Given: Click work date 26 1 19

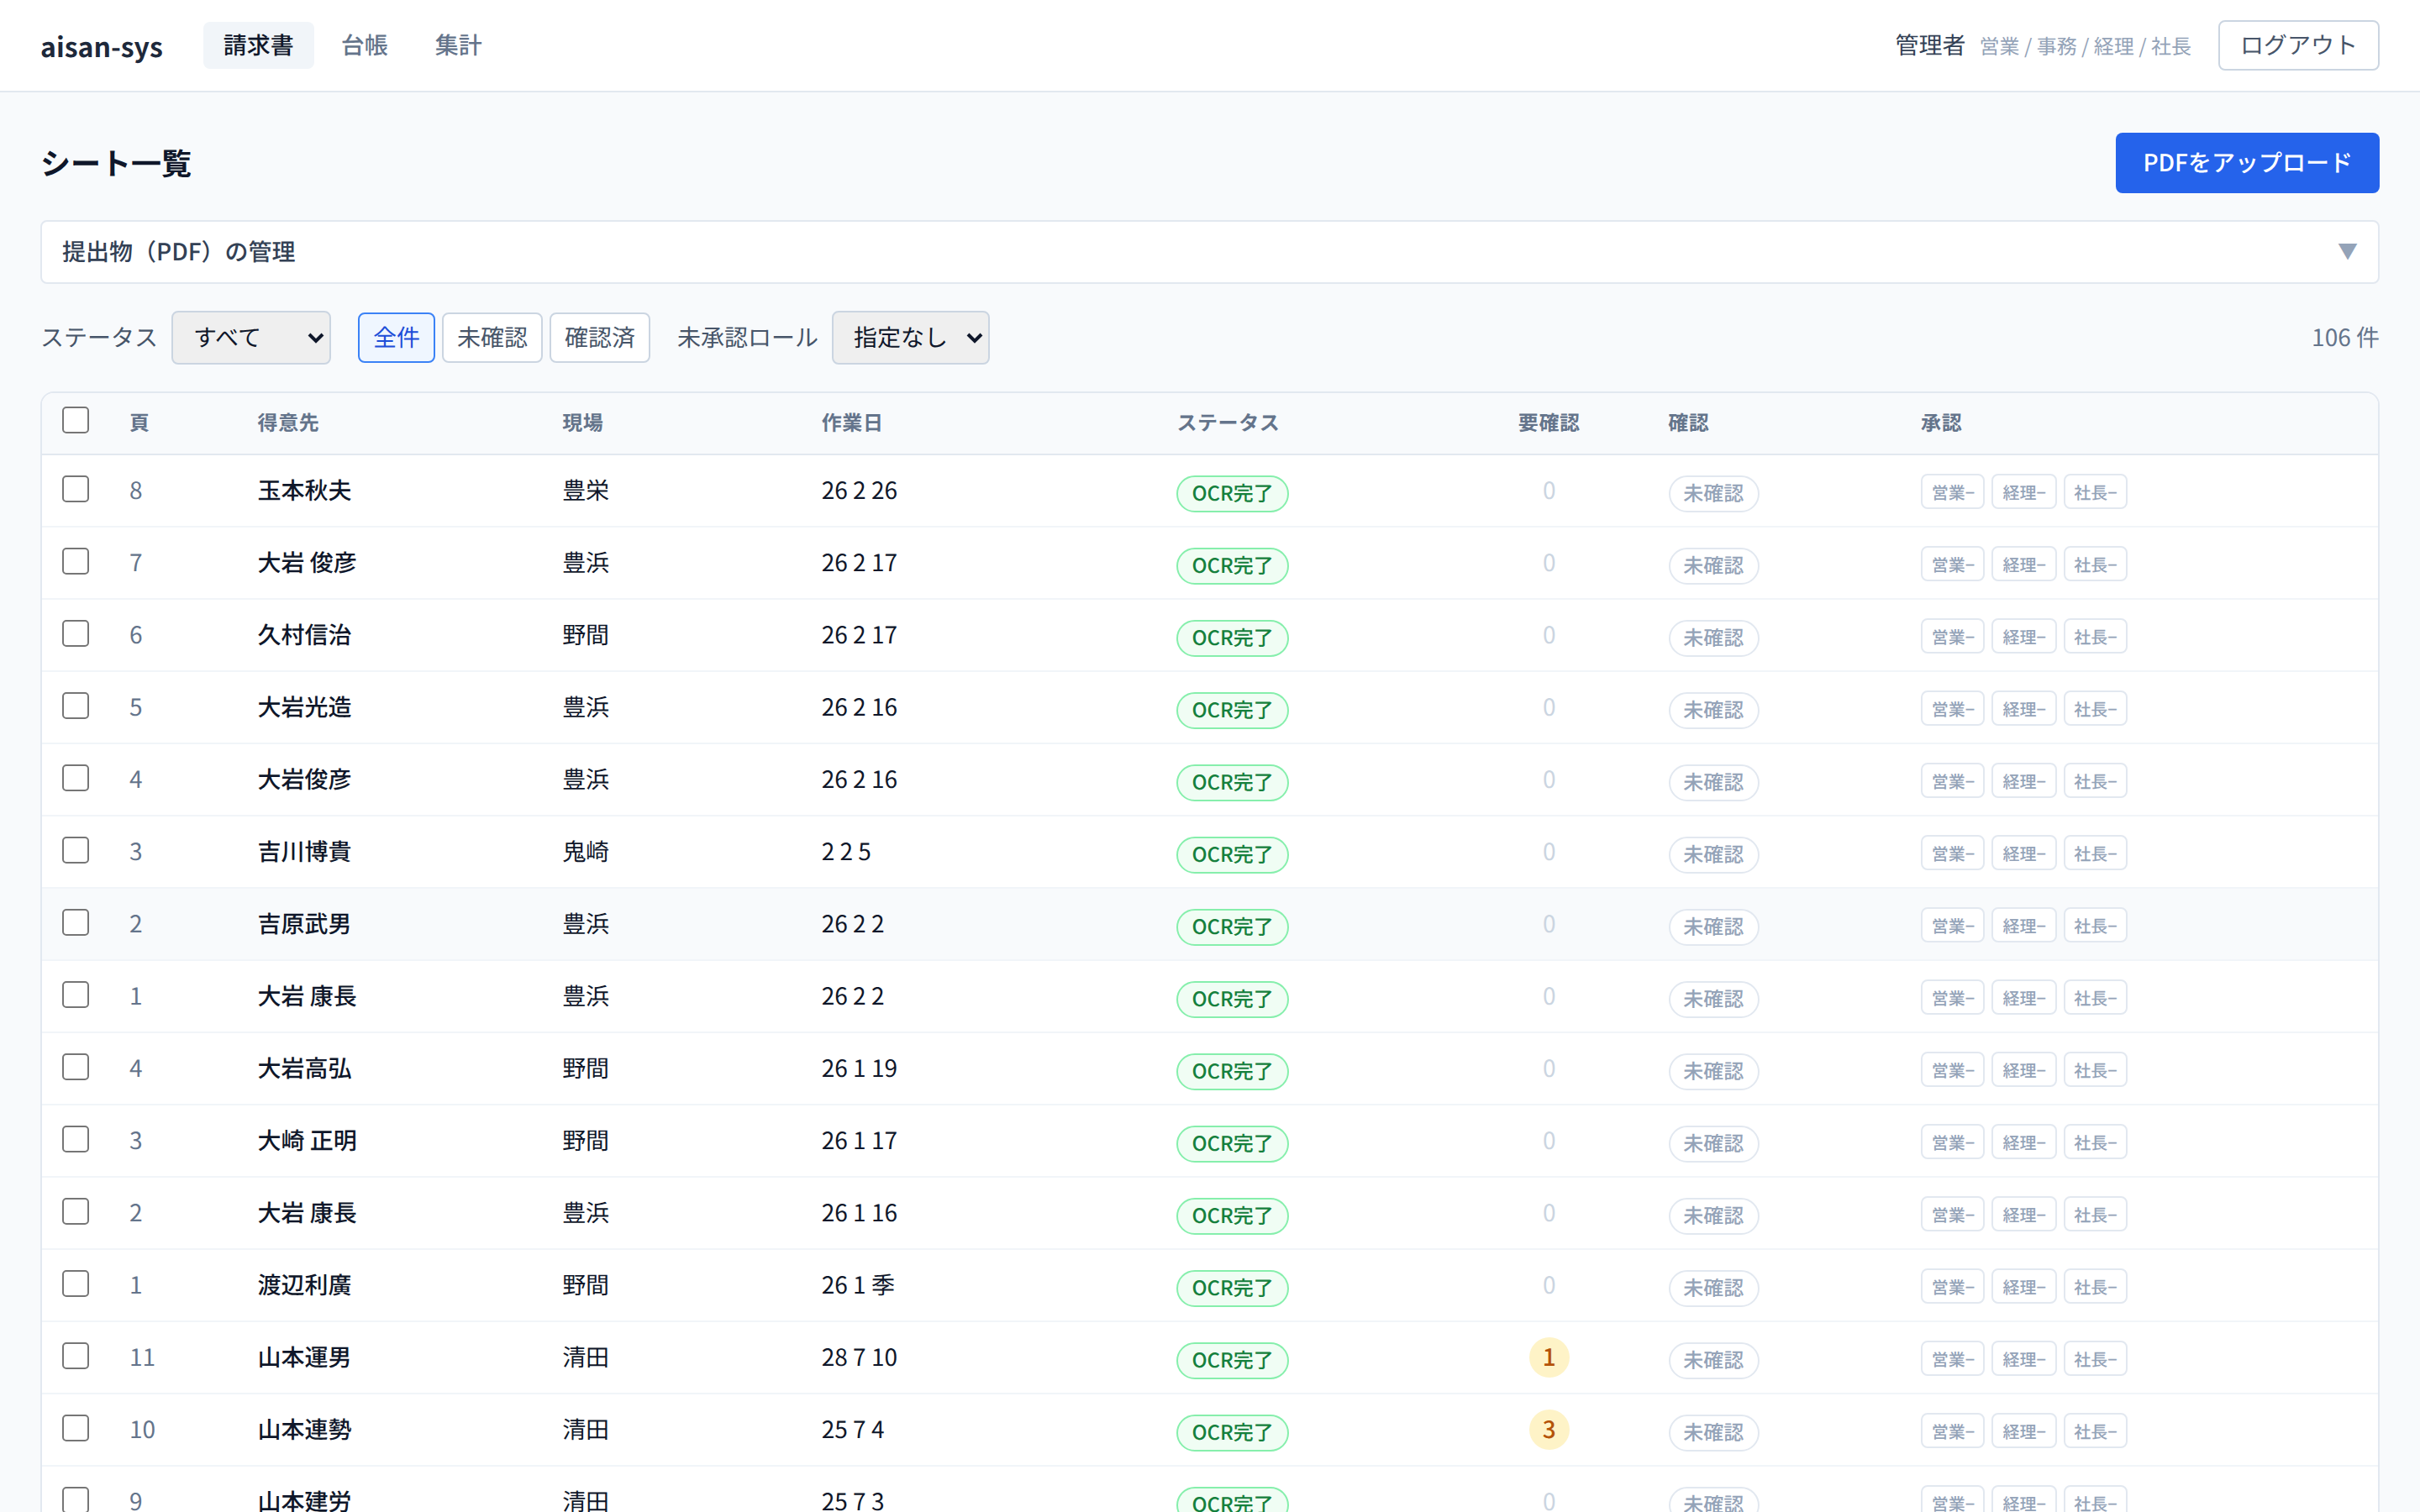Looking at the screenshot, I should [x=859, y=1068].
